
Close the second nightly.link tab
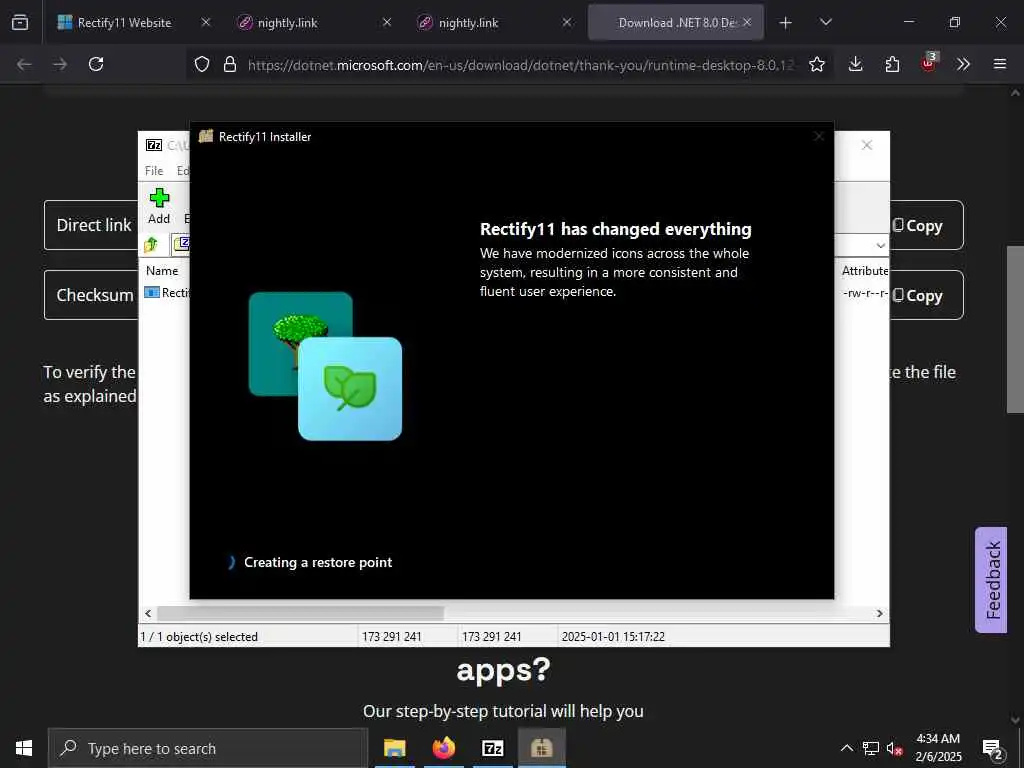pyautogui.click(x=567, y=22)
